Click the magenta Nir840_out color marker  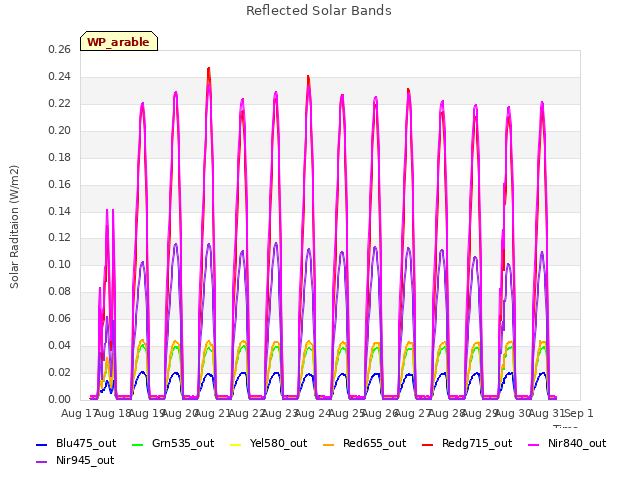pos(534,444)
